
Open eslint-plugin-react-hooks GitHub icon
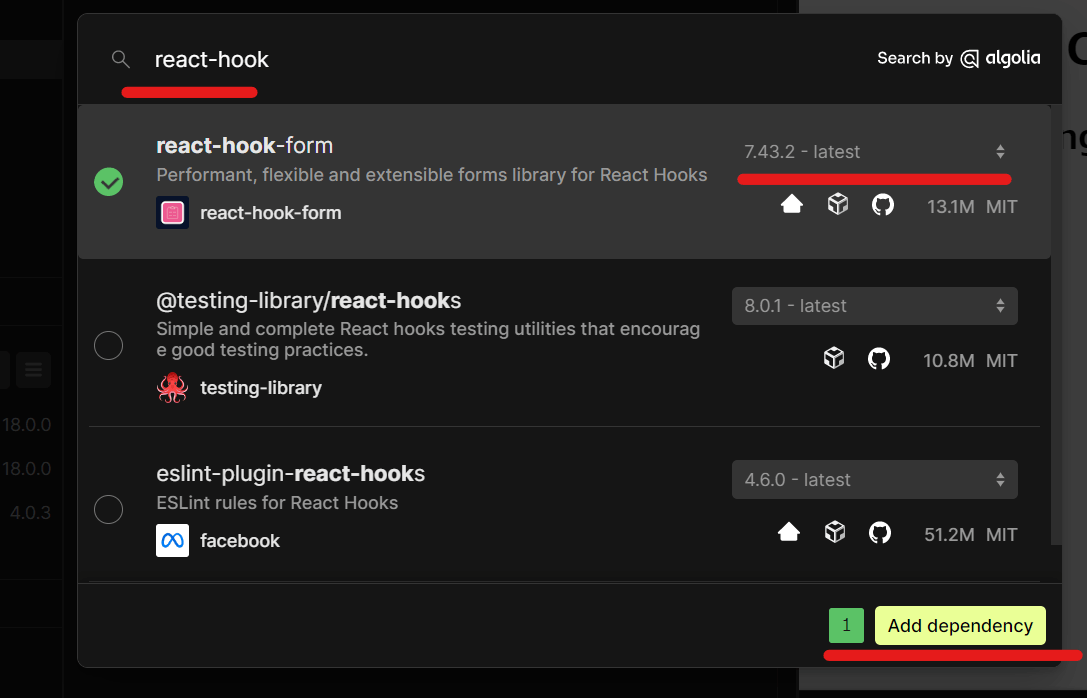(880, 532)
